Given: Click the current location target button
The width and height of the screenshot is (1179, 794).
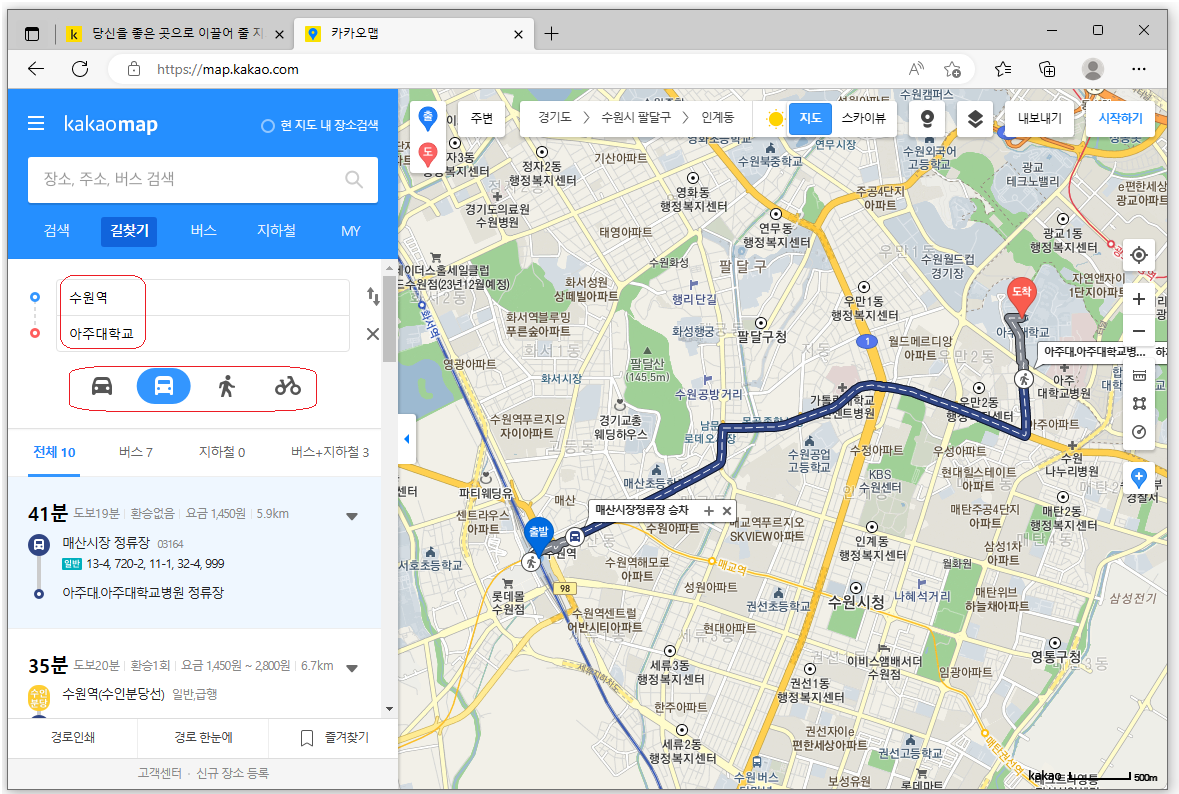Looking at the screenshot, I should 1139,255.
